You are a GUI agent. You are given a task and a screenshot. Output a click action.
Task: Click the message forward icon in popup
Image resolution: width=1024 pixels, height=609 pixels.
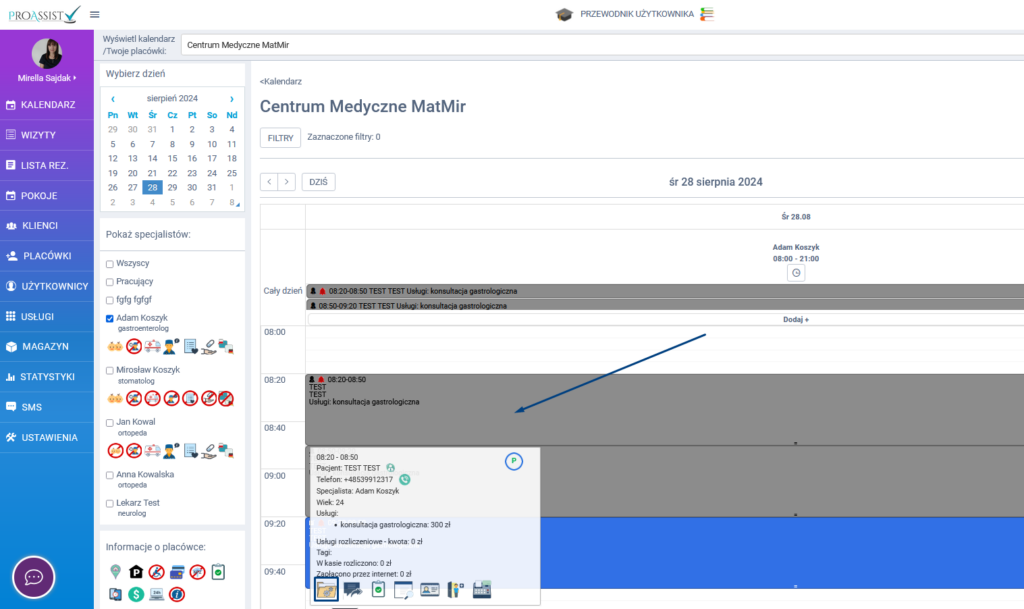coord(353,590)
